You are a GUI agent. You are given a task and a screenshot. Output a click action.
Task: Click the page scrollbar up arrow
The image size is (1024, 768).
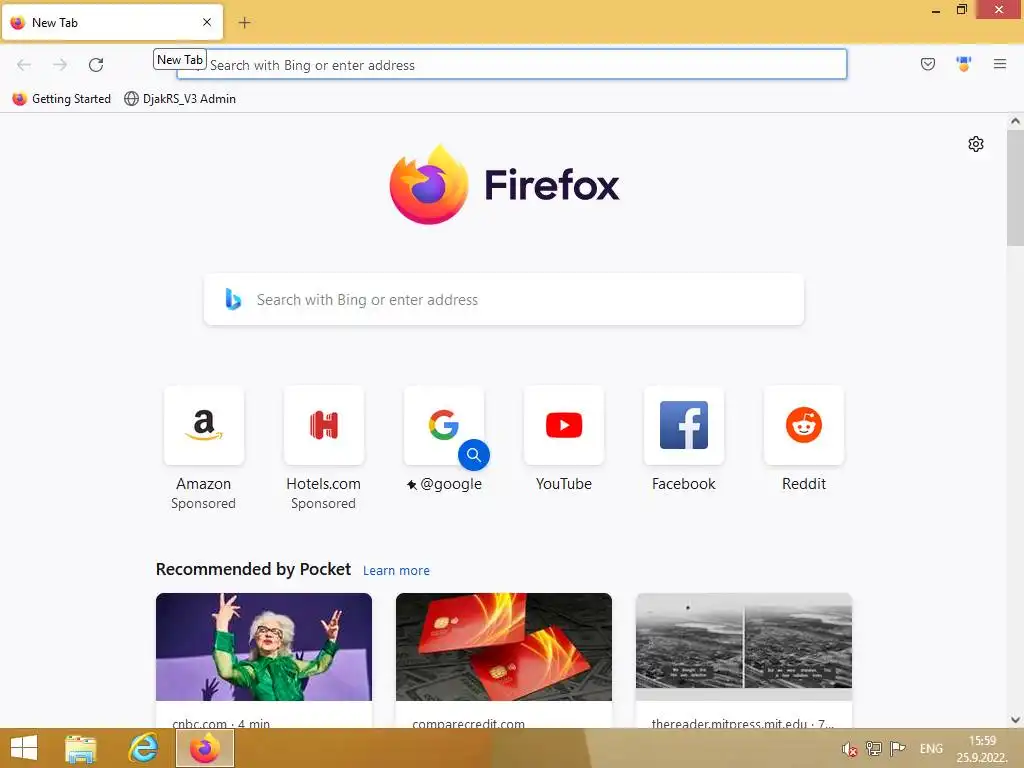[x=1015, y=121]
